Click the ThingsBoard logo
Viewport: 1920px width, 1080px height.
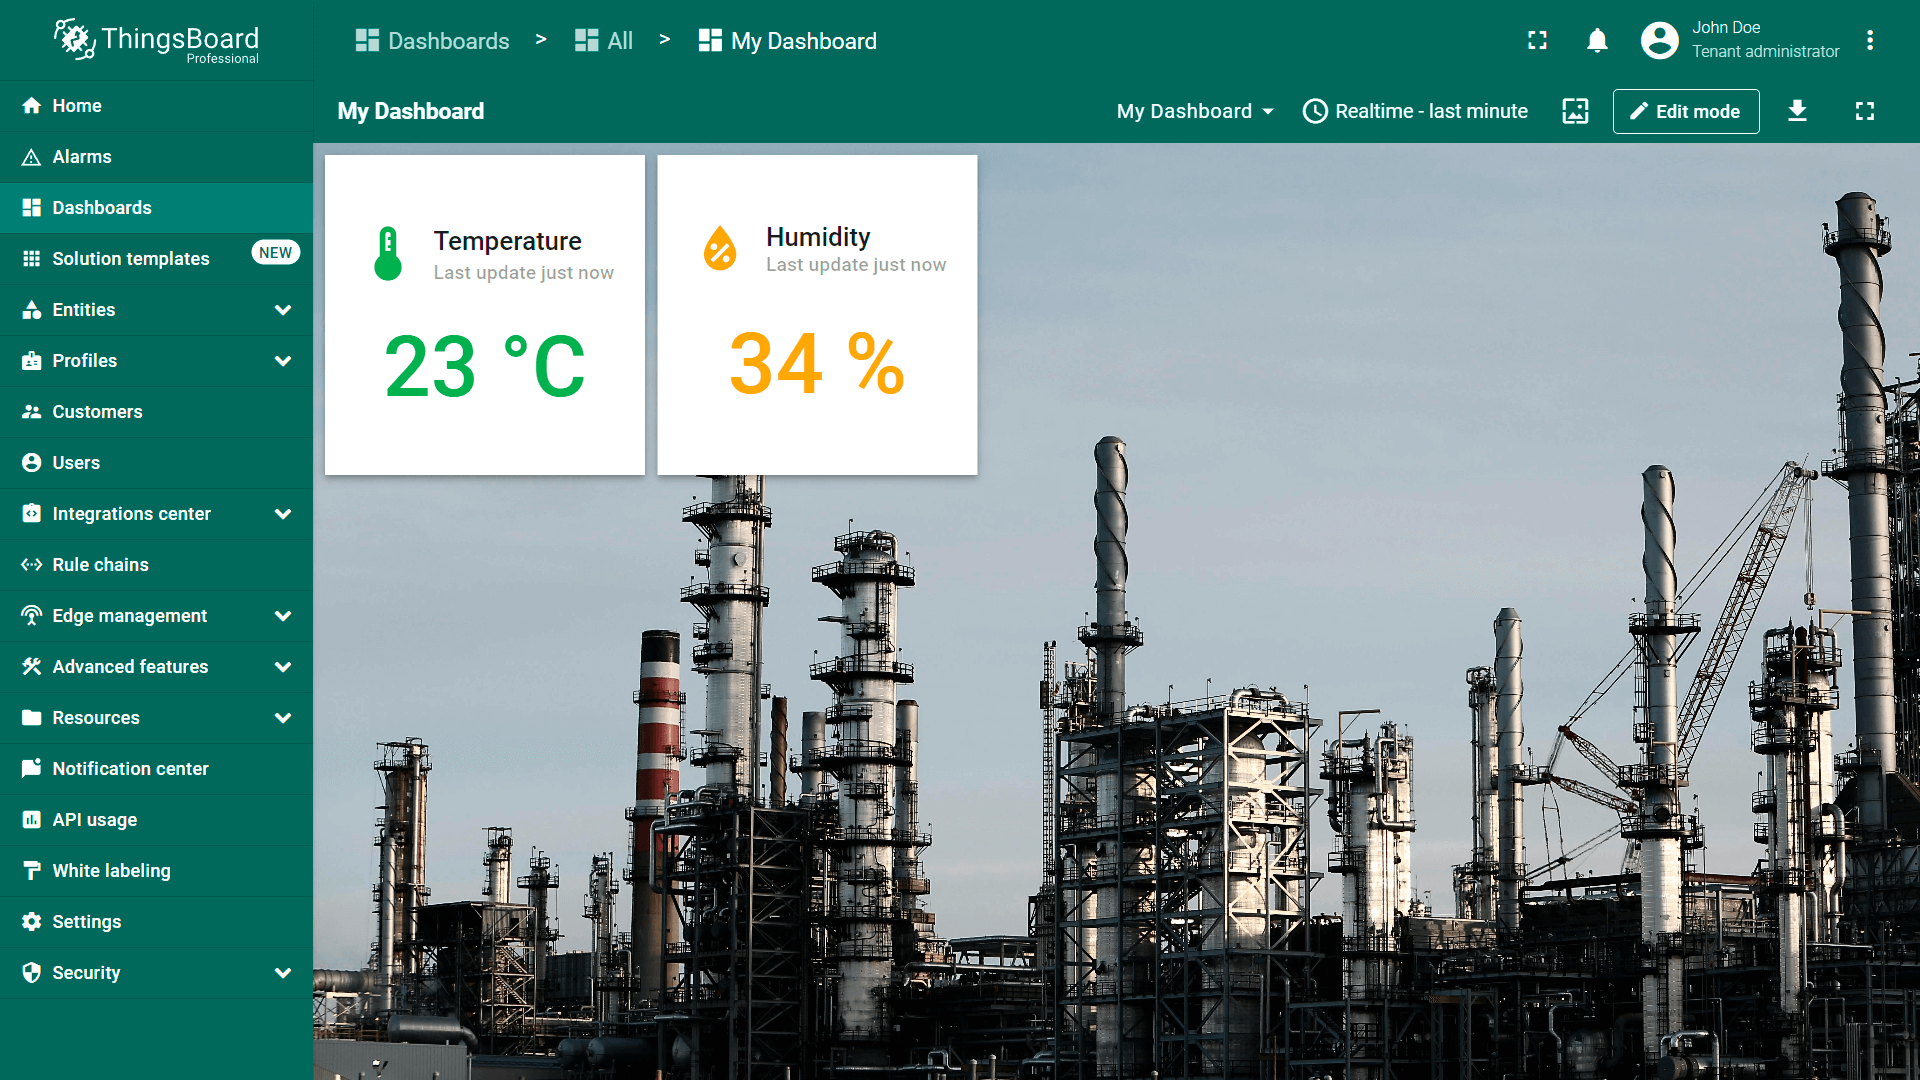[156, 41]
